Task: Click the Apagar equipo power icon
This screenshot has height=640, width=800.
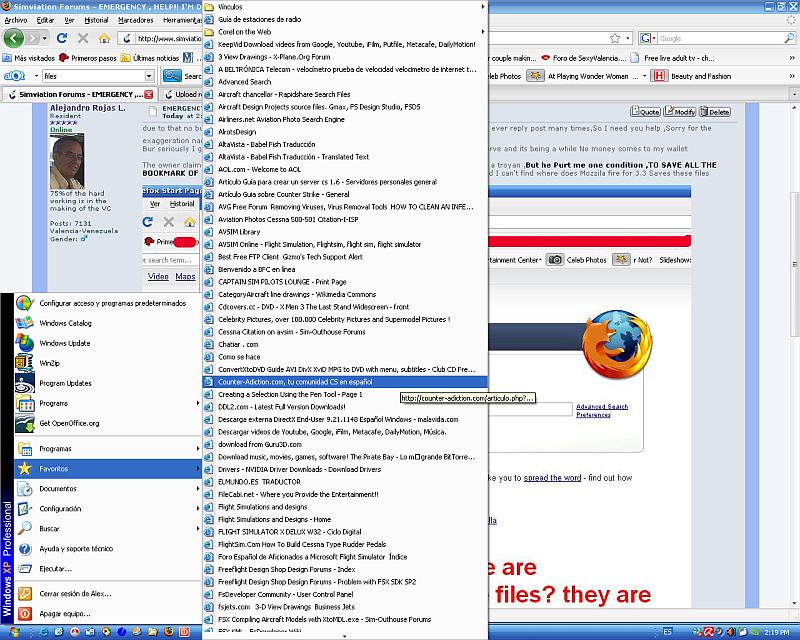Action: tap(24, 613)
